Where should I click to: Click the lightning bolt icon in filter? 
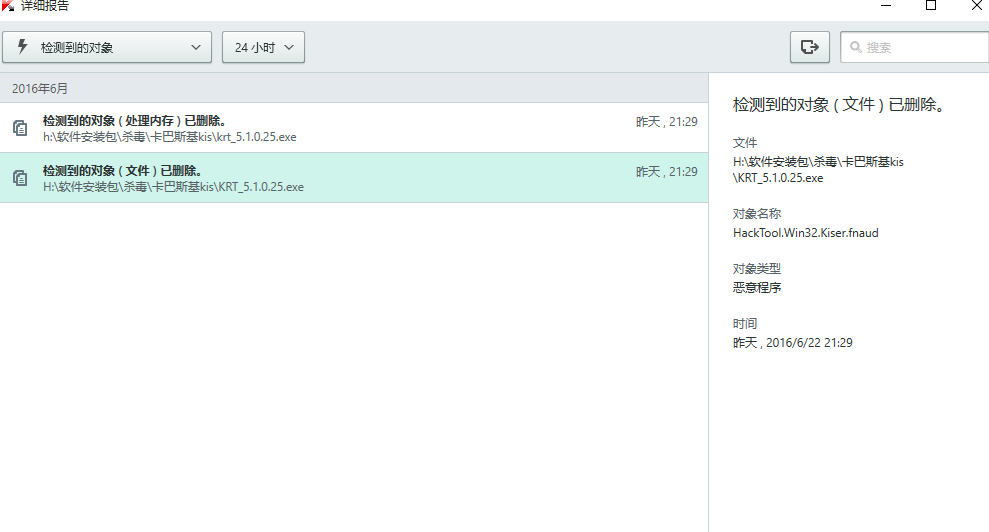point(23,47)
